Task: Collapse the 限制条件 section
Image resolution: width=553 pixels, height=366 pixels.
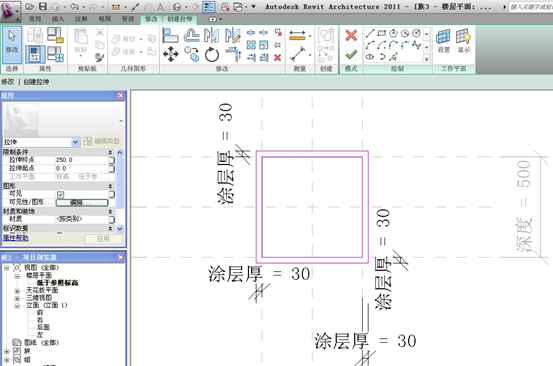Action: click(x=110, y=152)
